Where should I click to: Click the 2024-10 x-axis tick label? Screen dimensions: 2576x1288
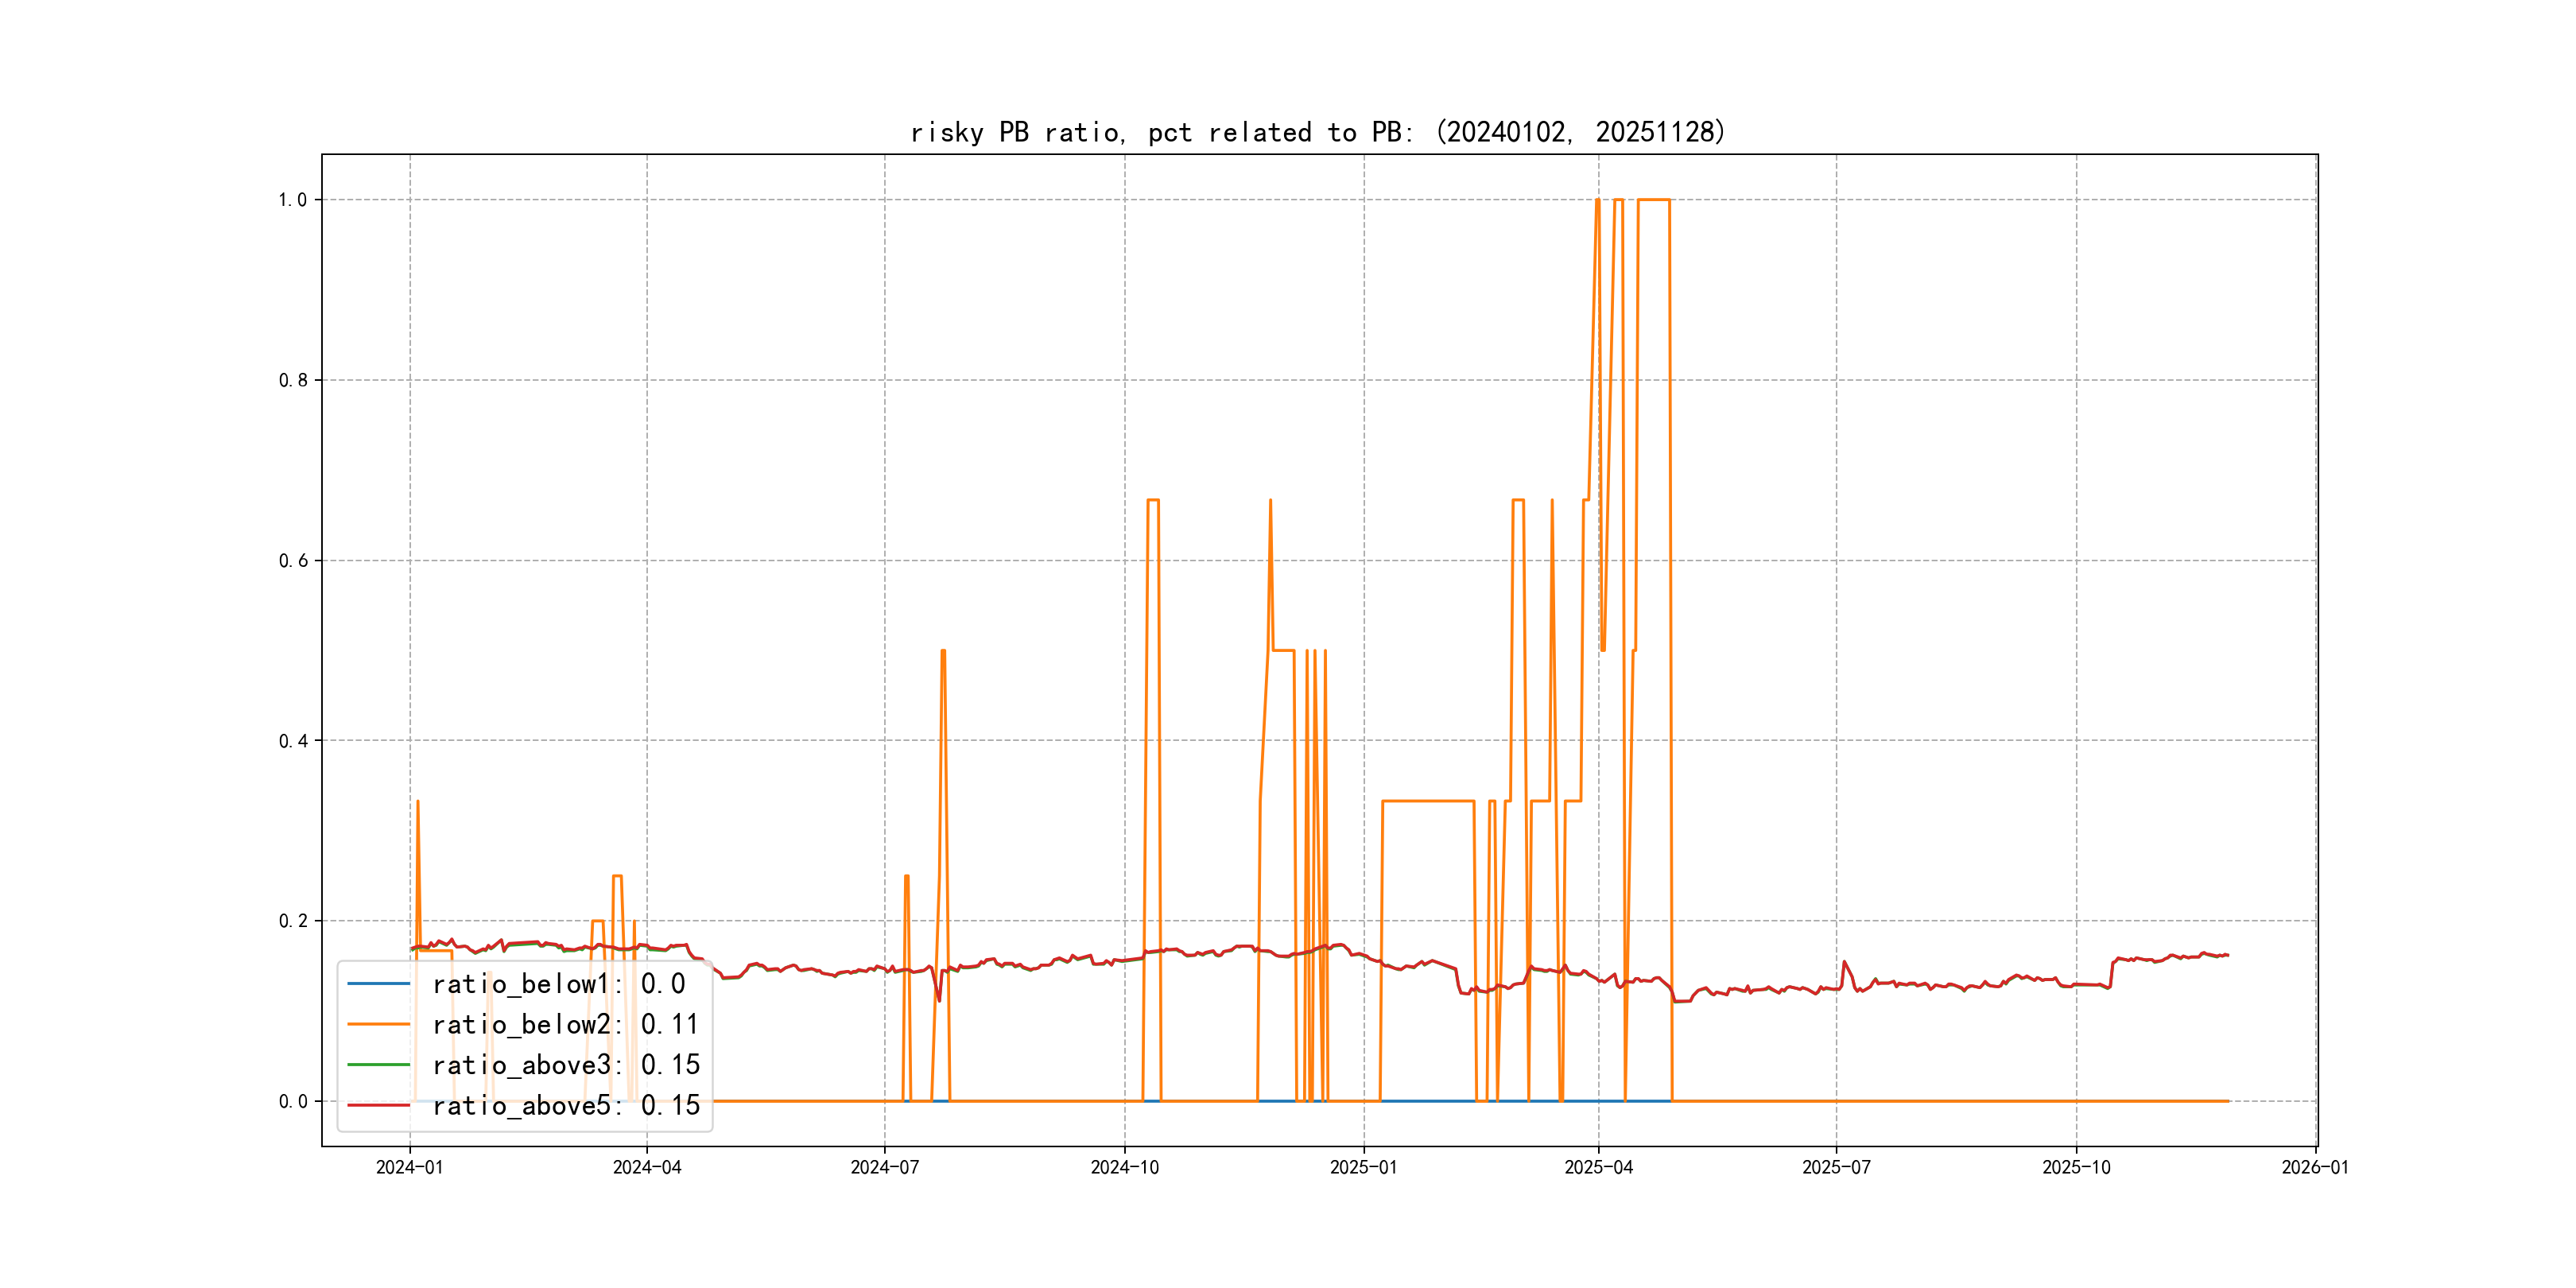tap(1124, 1167)
